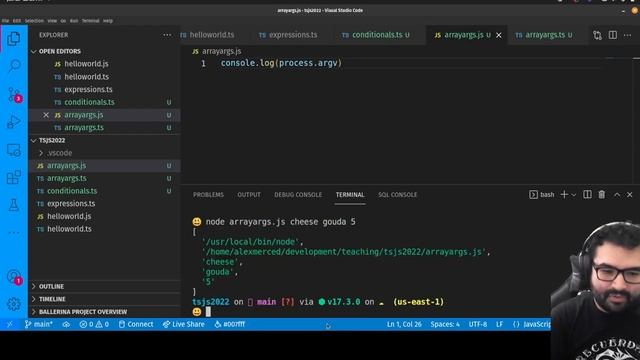The image size is (640, 360).
Task: Click the terminal prompt input cursor
Action: (x=208, y=312)
